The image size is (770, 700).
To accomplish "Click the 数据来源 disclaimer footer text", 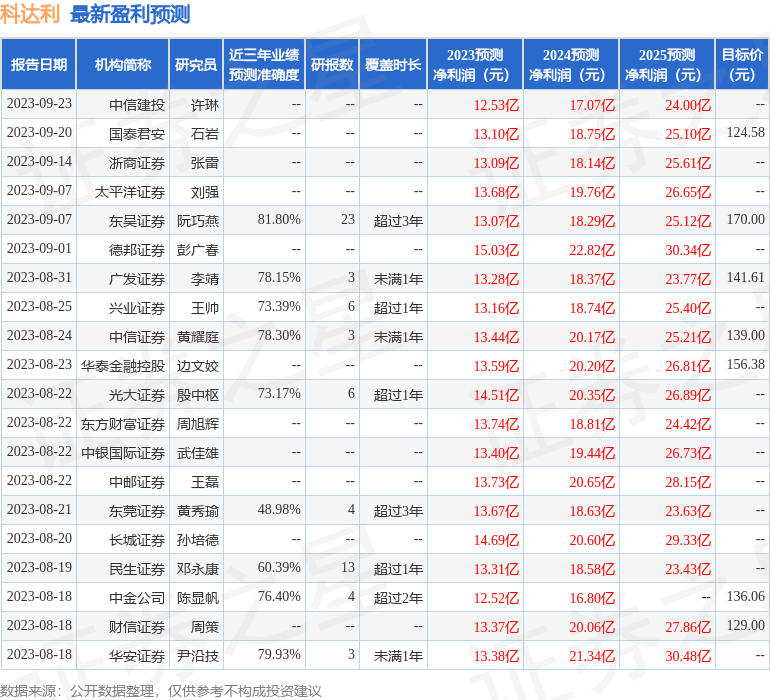I will pos(161,691).
